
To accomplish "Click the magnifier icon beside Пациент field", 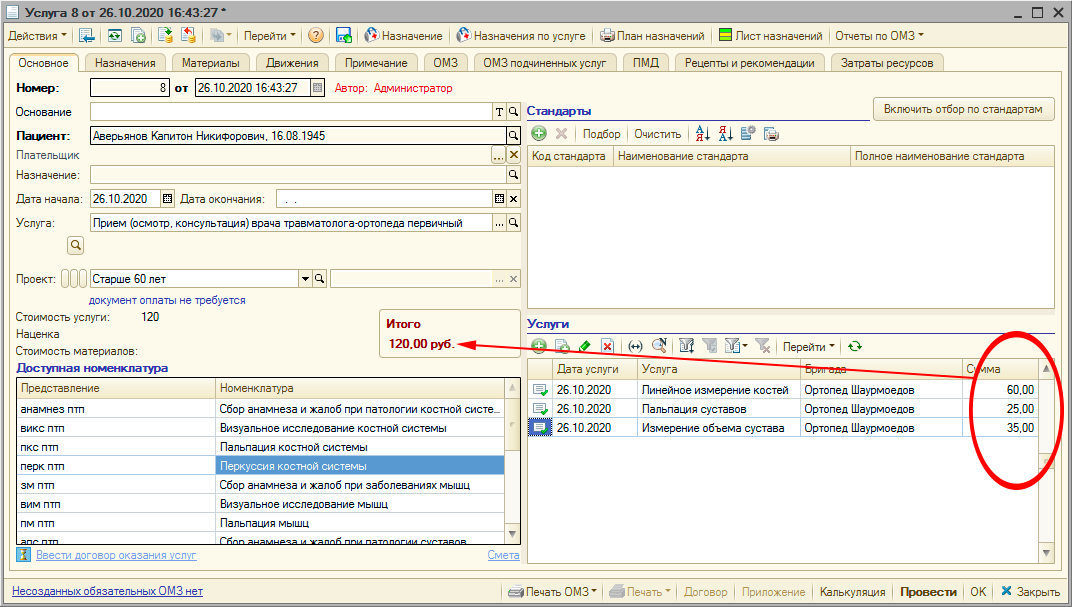I will pyautogui.click(x=513, y=135).
